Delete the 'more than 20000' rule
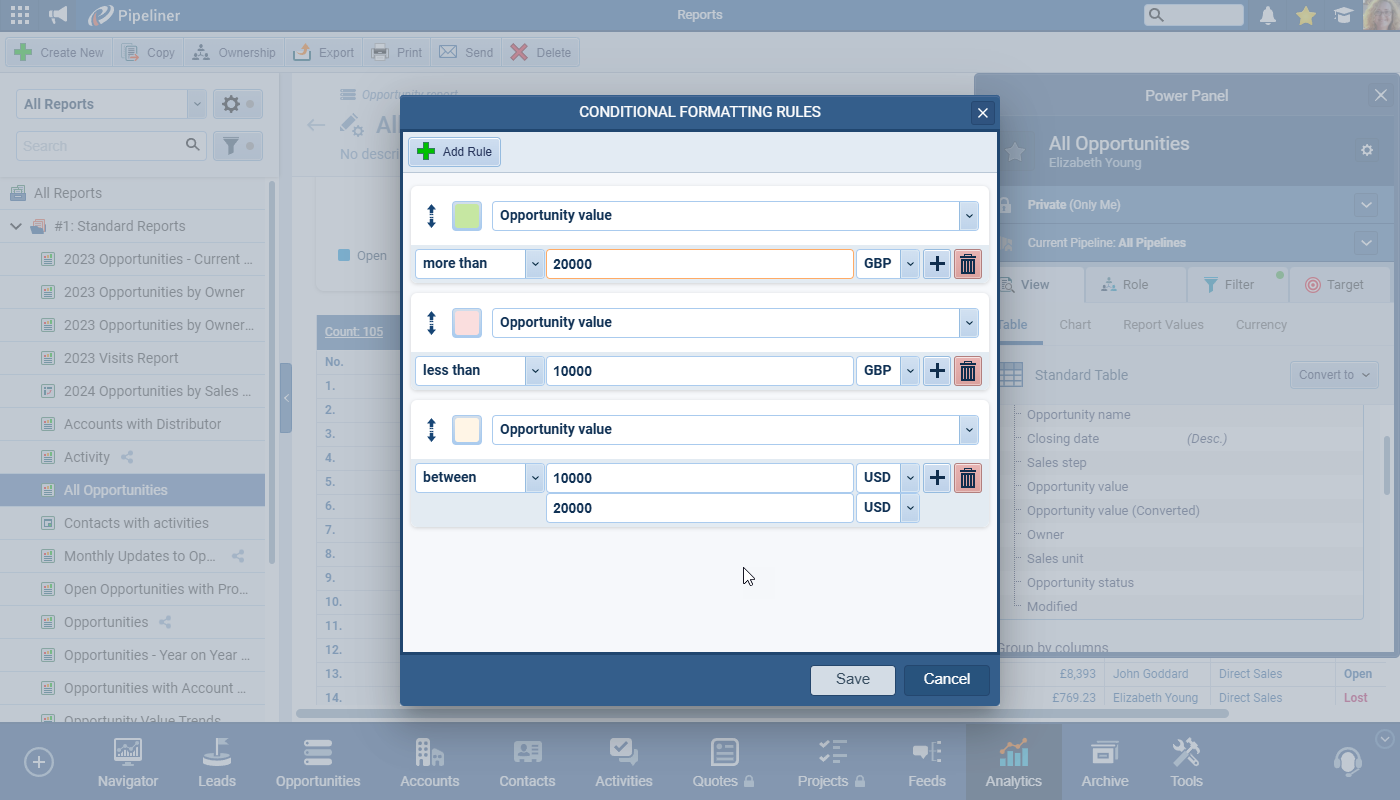 967,264
